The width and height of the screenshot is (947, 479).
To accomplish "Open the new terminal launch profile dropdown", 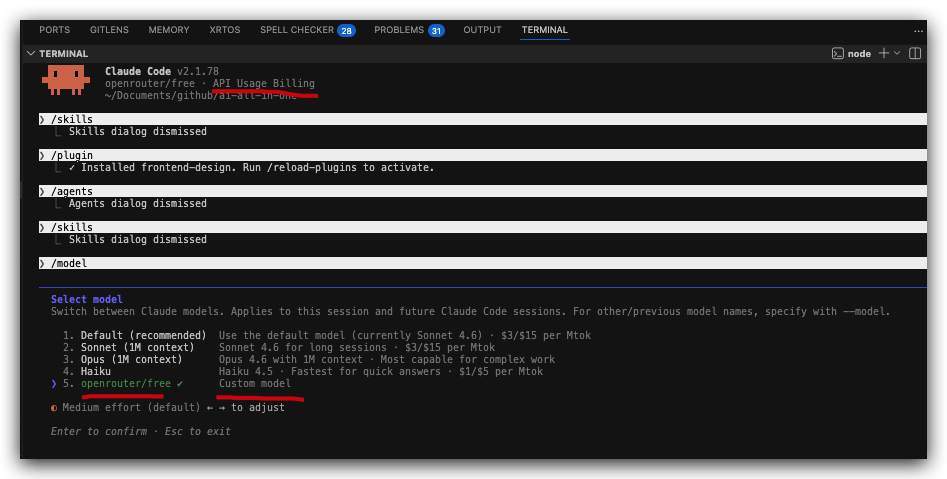I will click(897, 53).
